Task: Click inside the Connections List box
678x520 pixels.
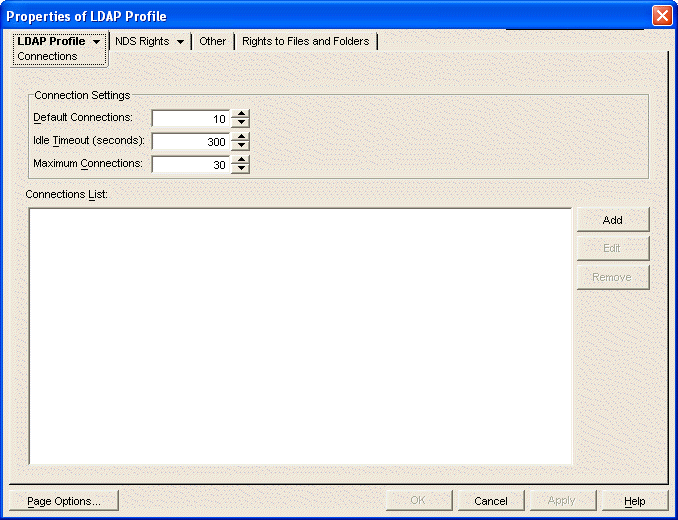Action: coord(301,336)
